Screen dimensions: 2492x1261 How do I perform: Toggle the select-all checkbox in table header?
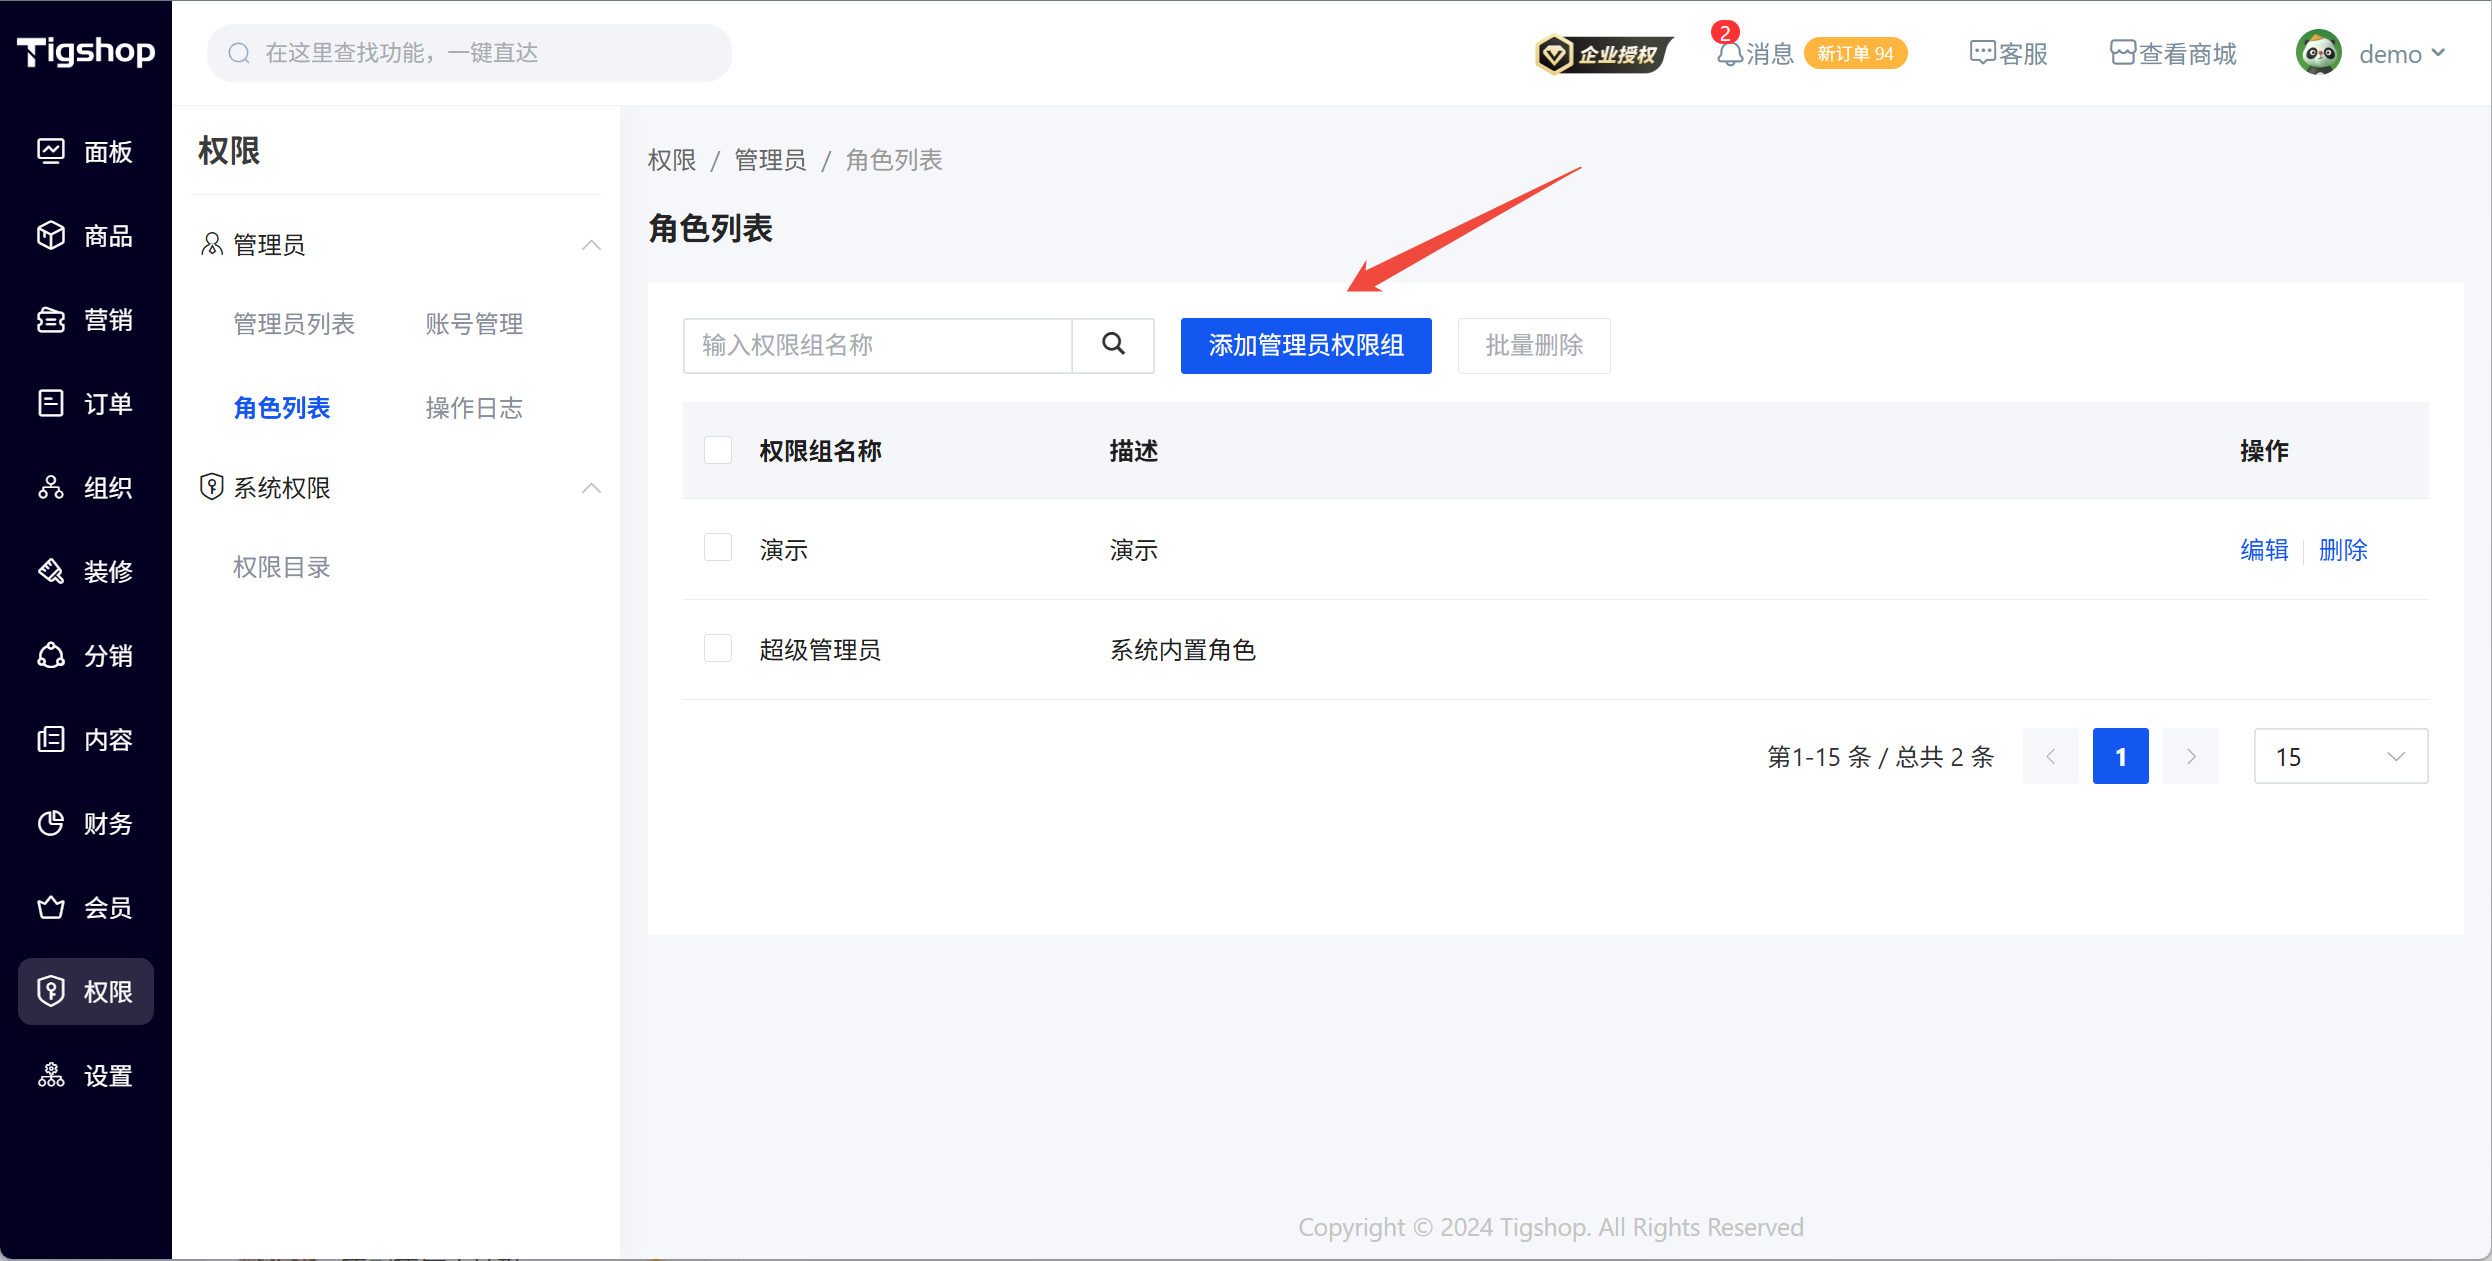718,450
